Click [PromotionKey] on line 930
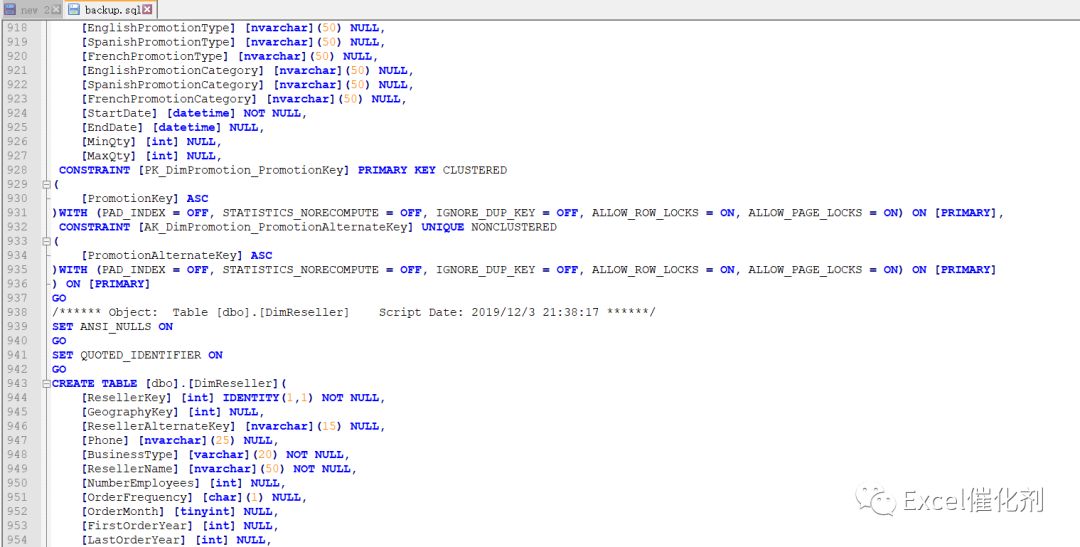 [x=130, y=198]
